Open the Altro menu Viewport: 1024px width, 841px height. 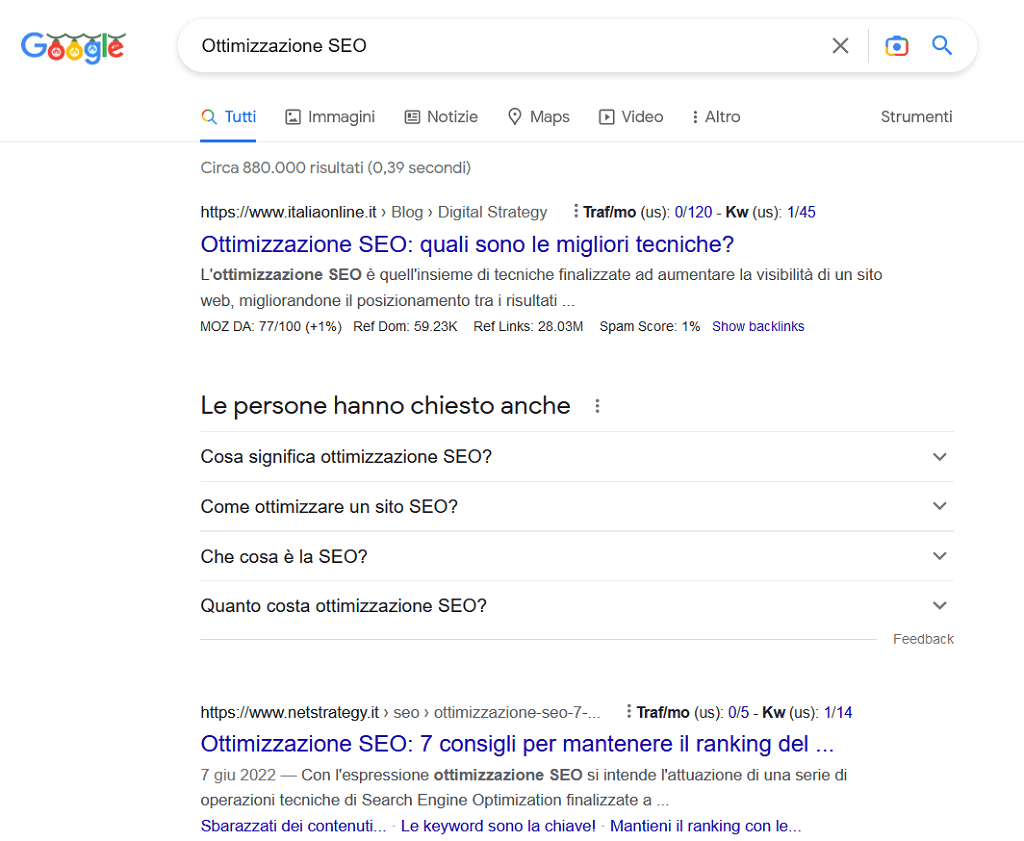click(x=715, y=116)
